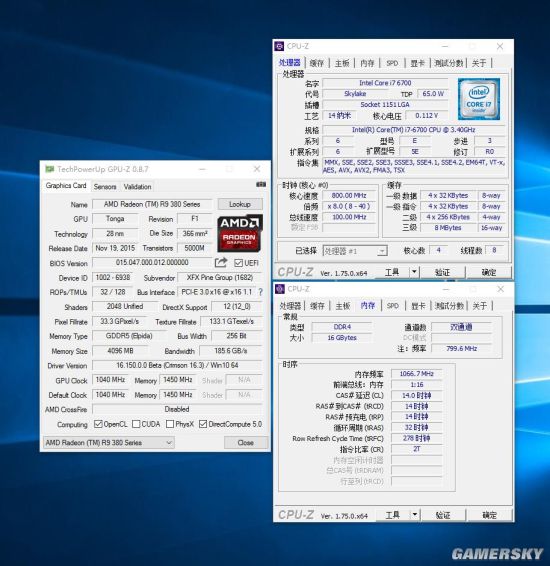Screen dimensions: 550x566
Task: Toggle the DirectCompute 5.0 checkbox
Action: pos(203,424)
